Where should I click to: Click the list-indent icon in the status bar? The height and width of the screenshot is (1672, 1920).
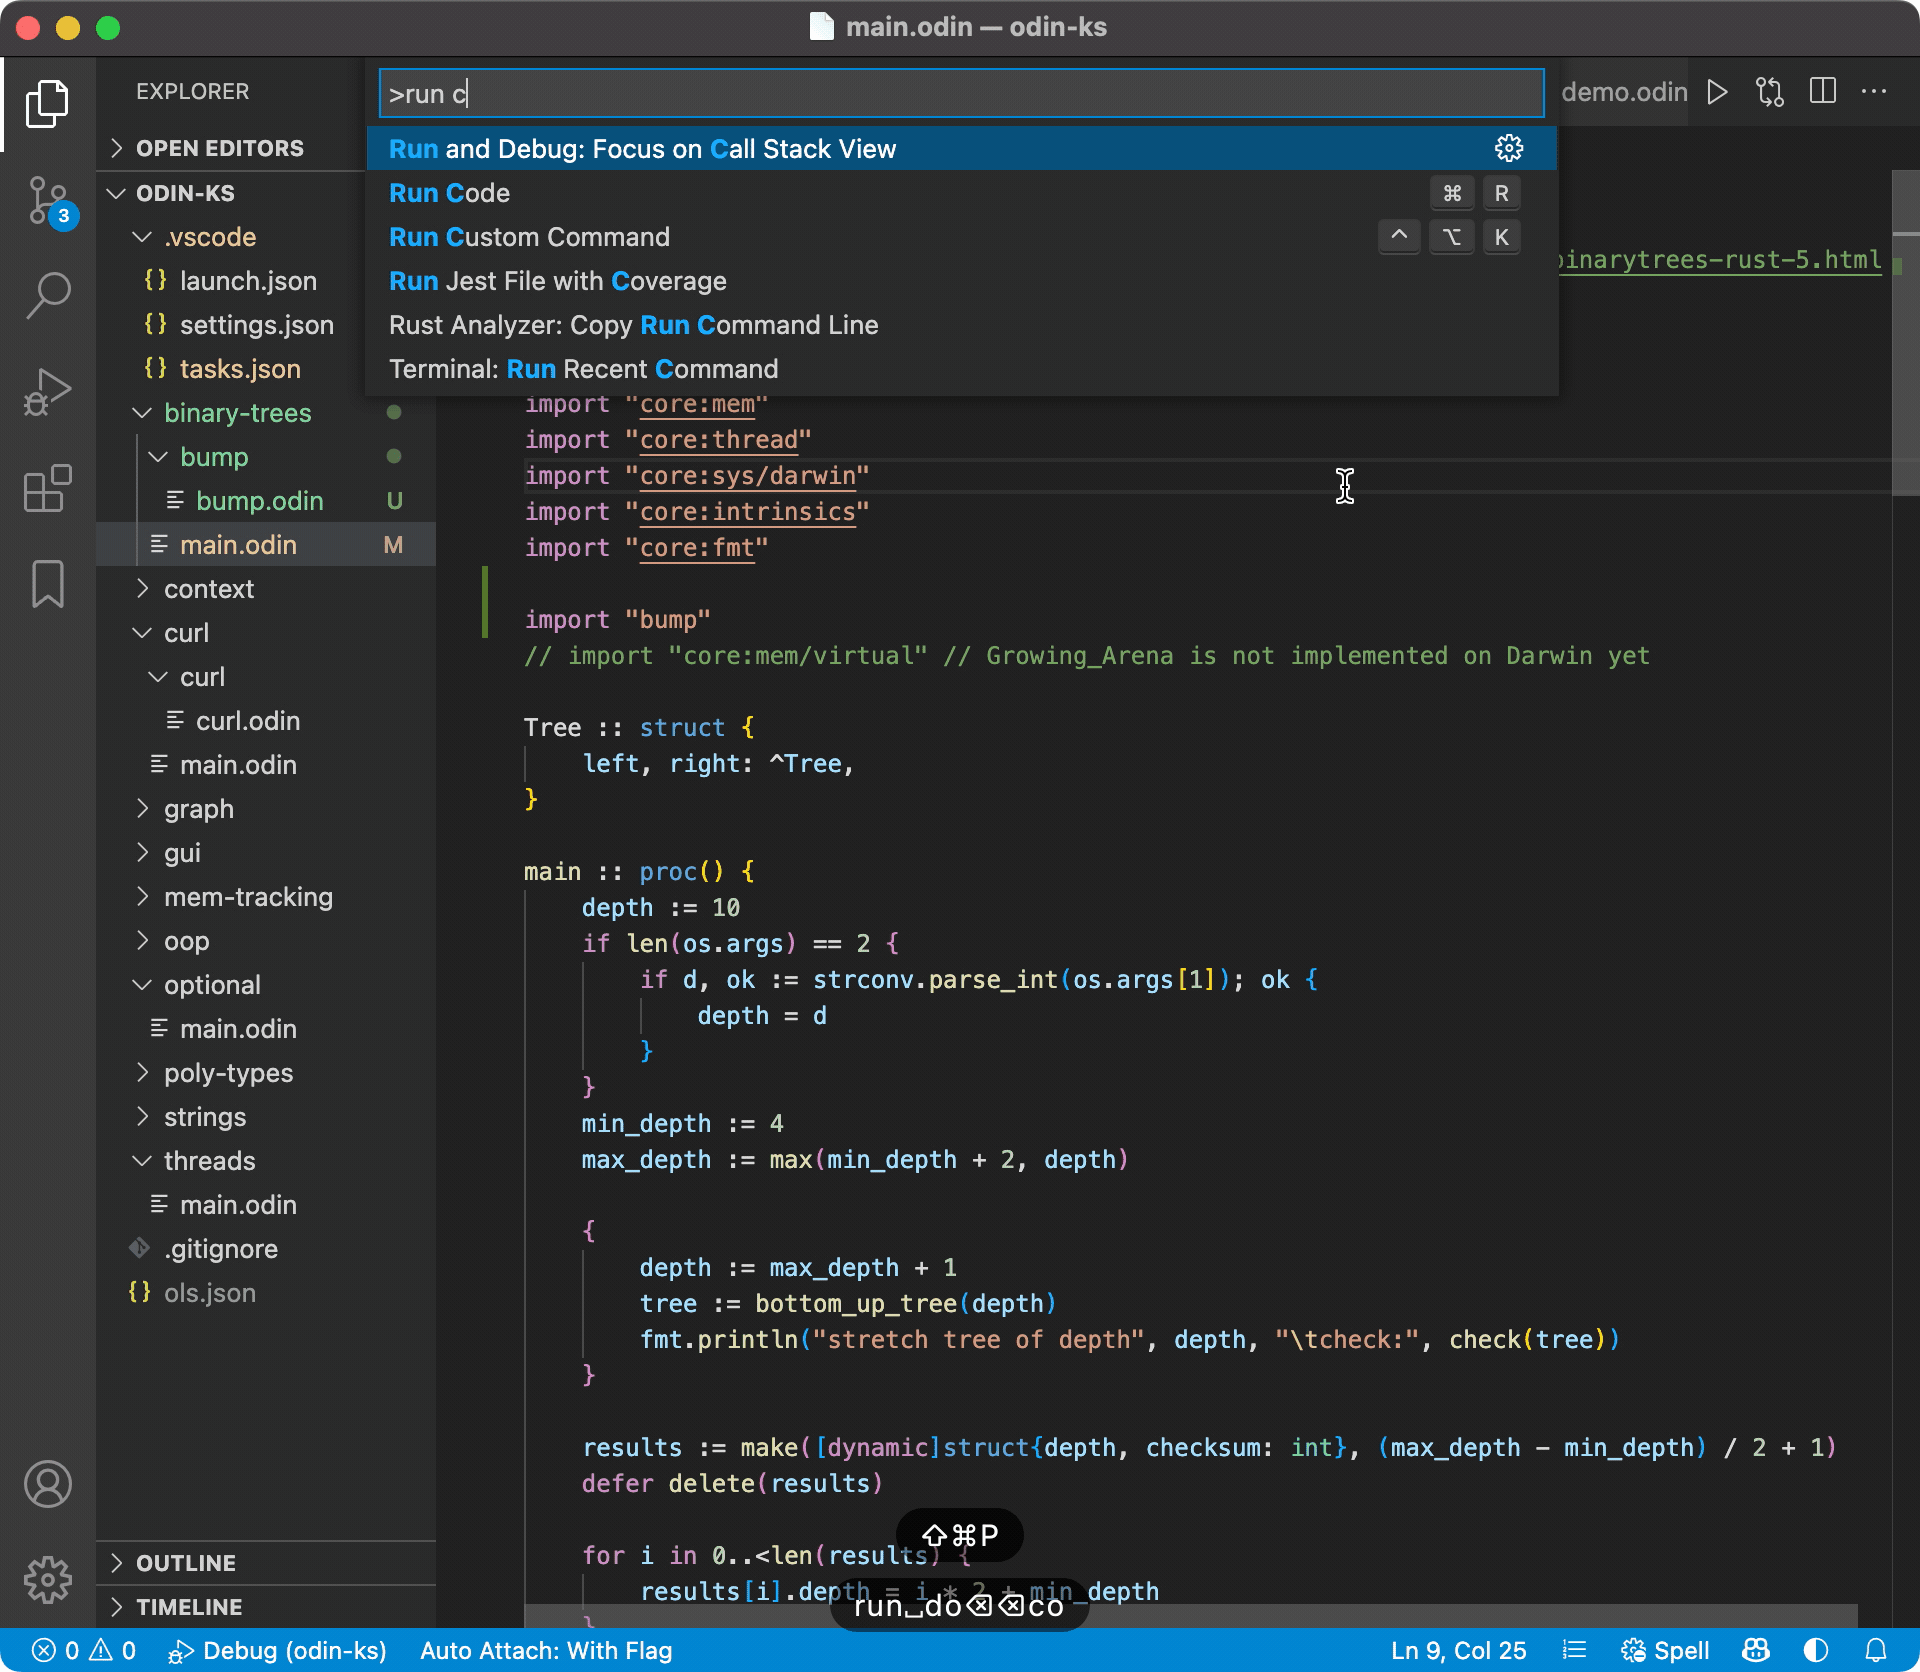[1575, 1650]
